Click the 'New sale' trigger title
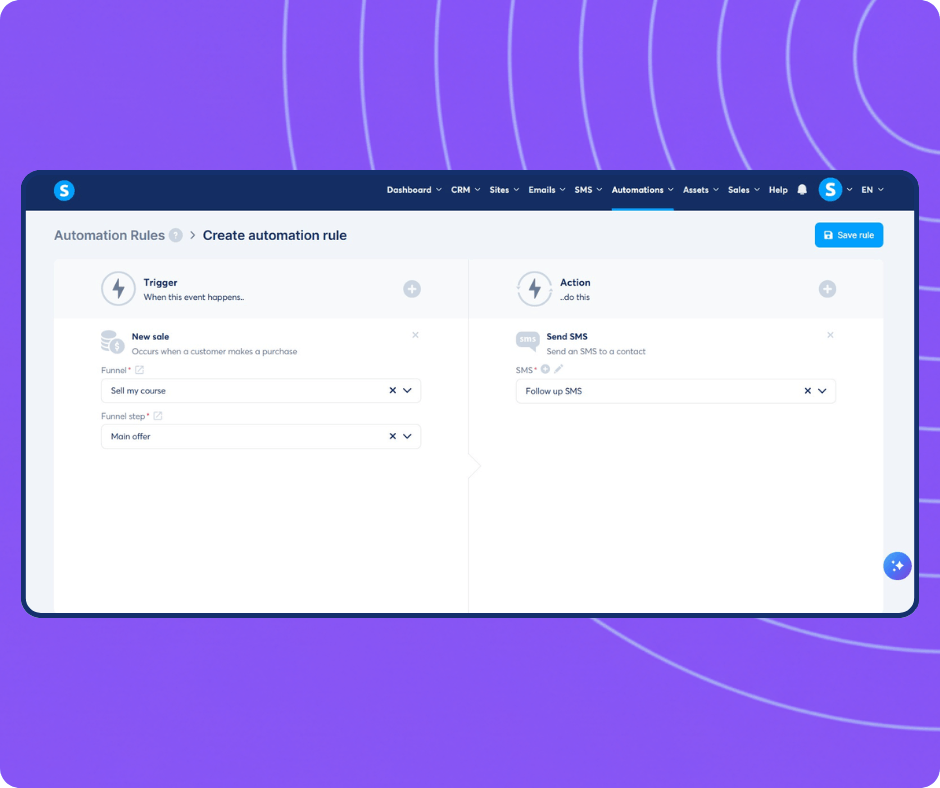Viewport: 940px width, 788px height. click(150, 336)
